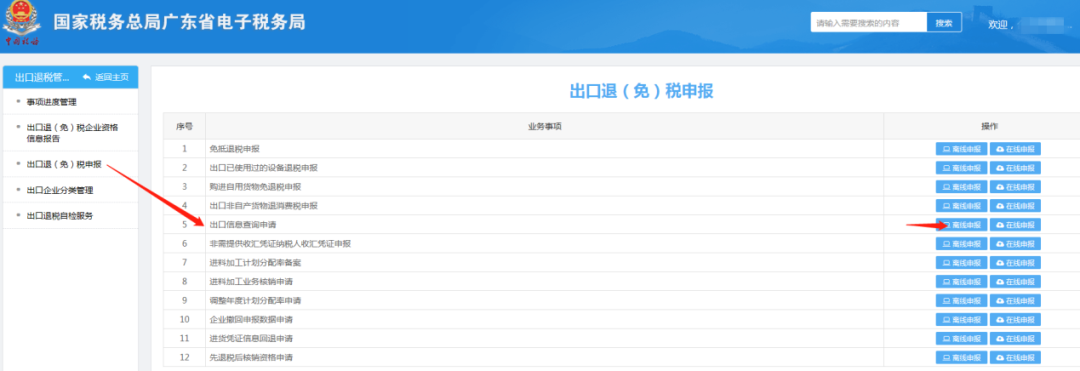Click the 搜索 search button
Viewport: 1080px width, 371px height.
(944, 23)
